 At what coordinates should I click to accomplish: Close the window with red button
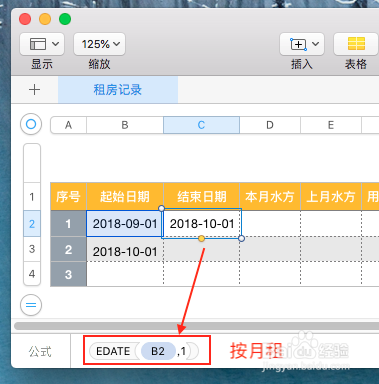pos(25,19)
